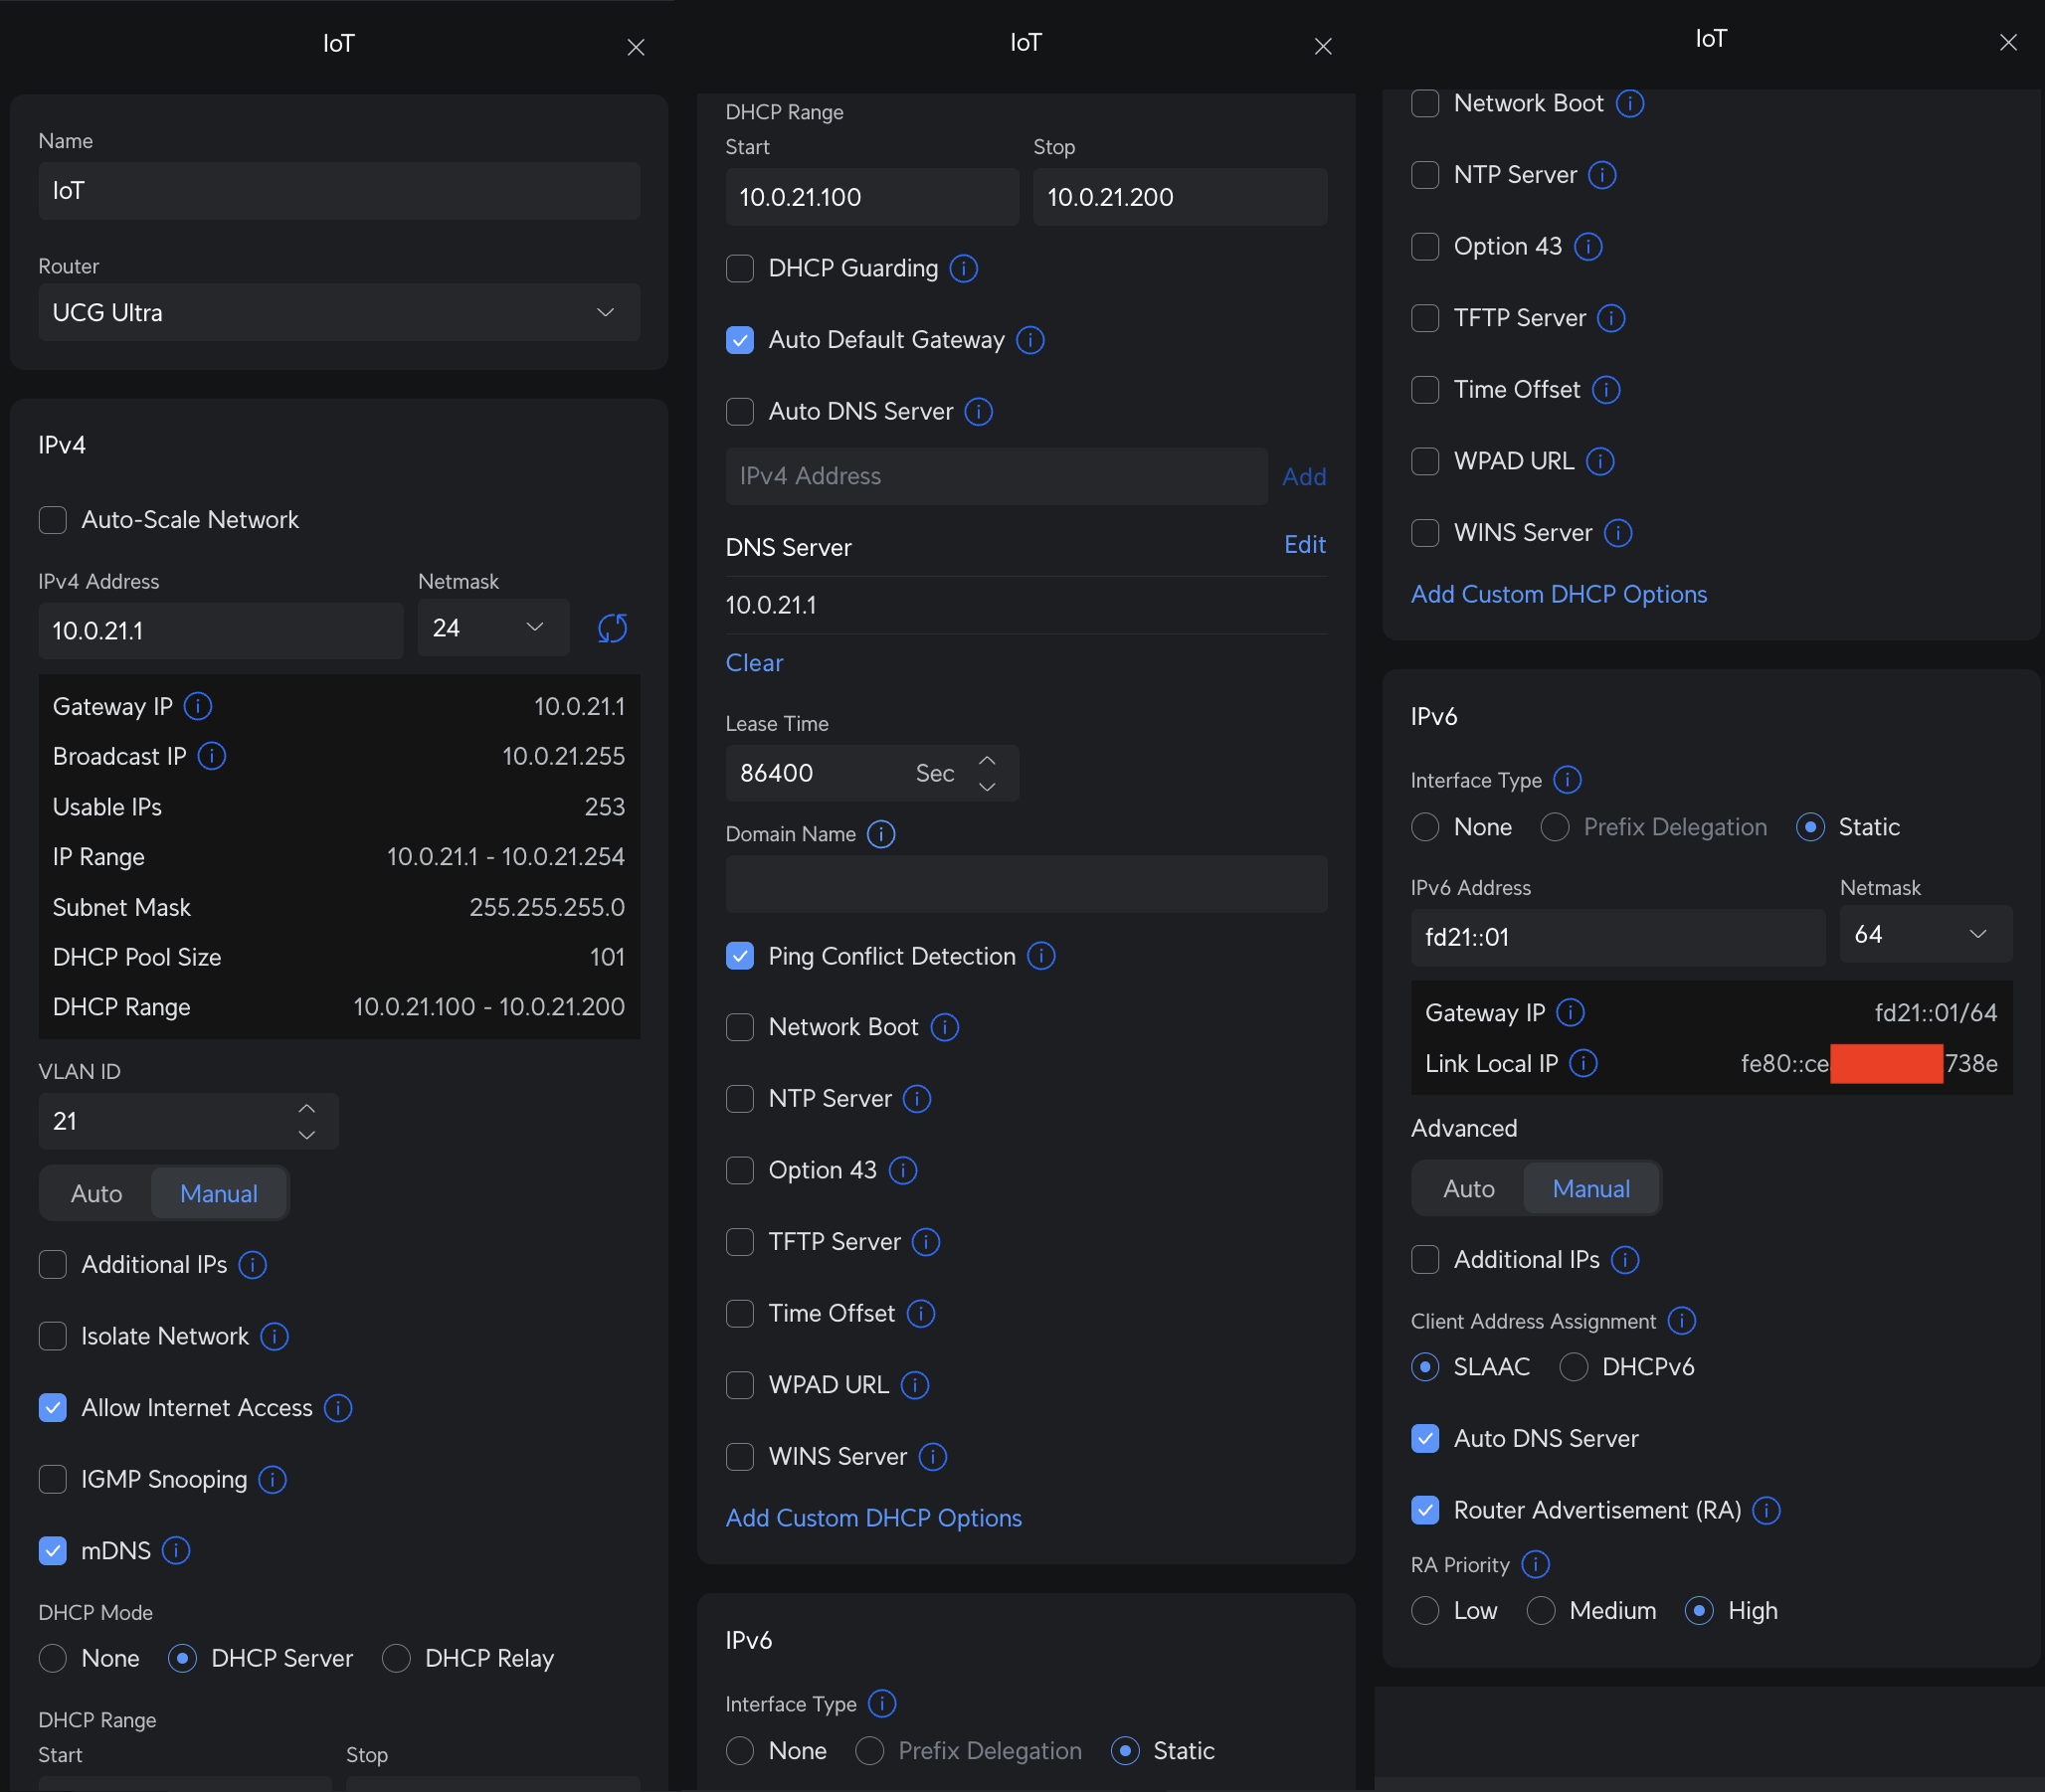This screenshot has height=1792, width=2045.
Task: Switch VLAN ID mode to Auto
Action: click(97, 1194)
